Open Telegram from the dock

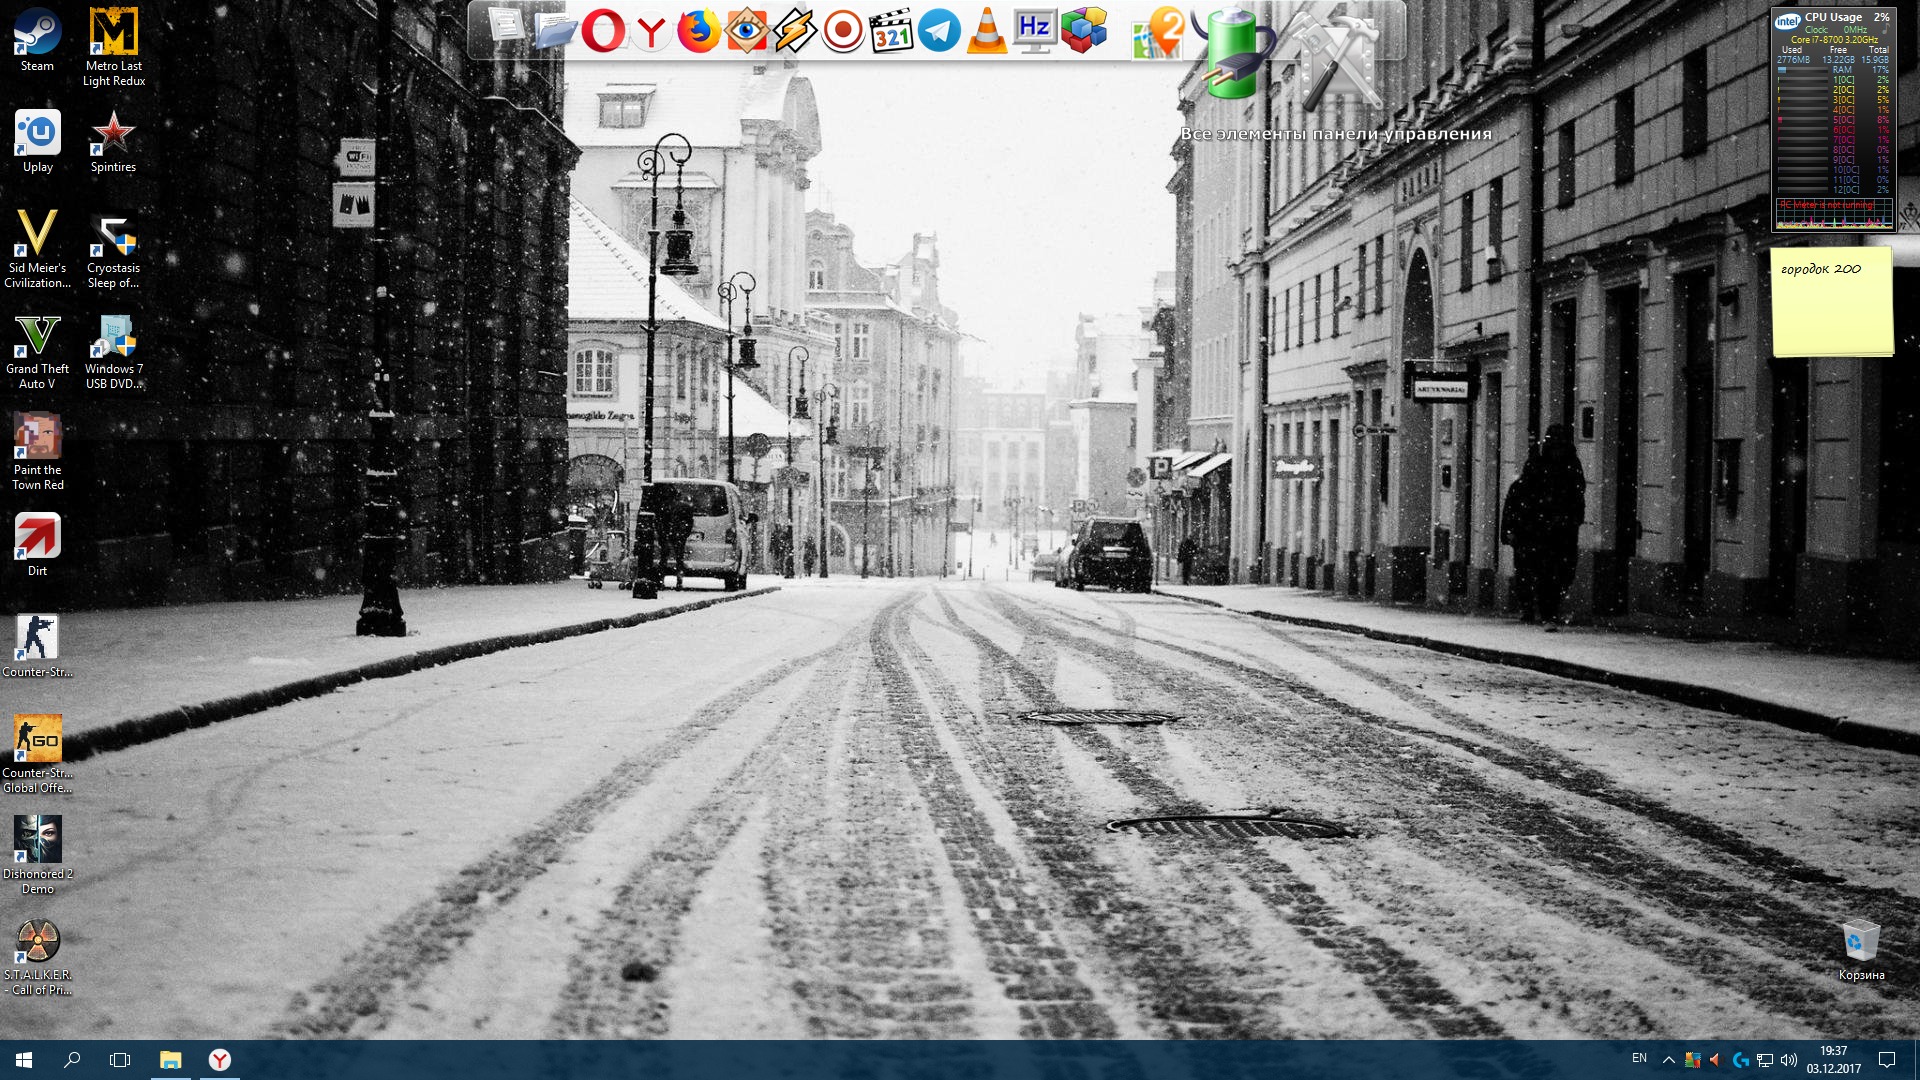939,31
